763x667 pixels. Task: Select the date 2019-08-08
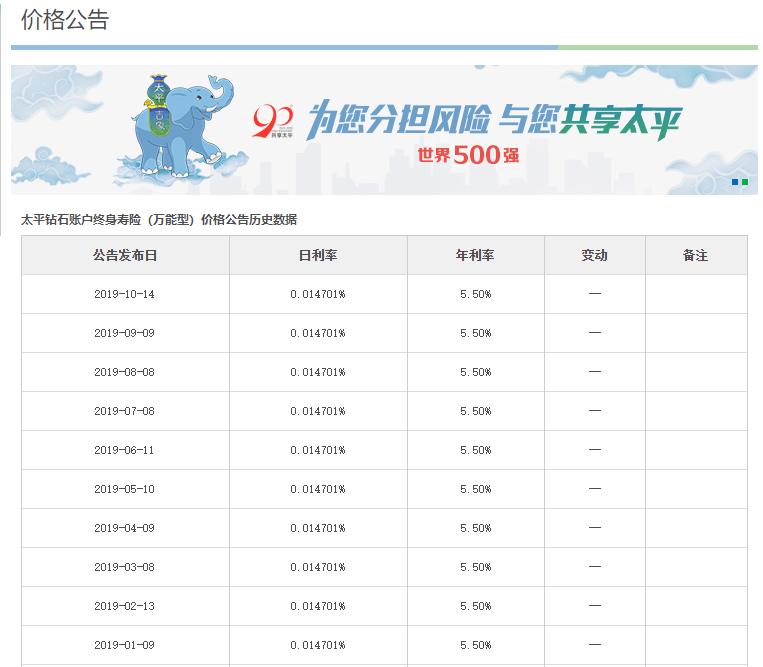pyautogui.click(x=125, y=372)
